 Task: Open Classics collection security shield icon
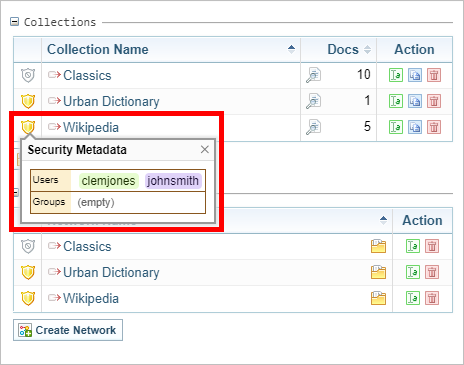click(28, 75)
